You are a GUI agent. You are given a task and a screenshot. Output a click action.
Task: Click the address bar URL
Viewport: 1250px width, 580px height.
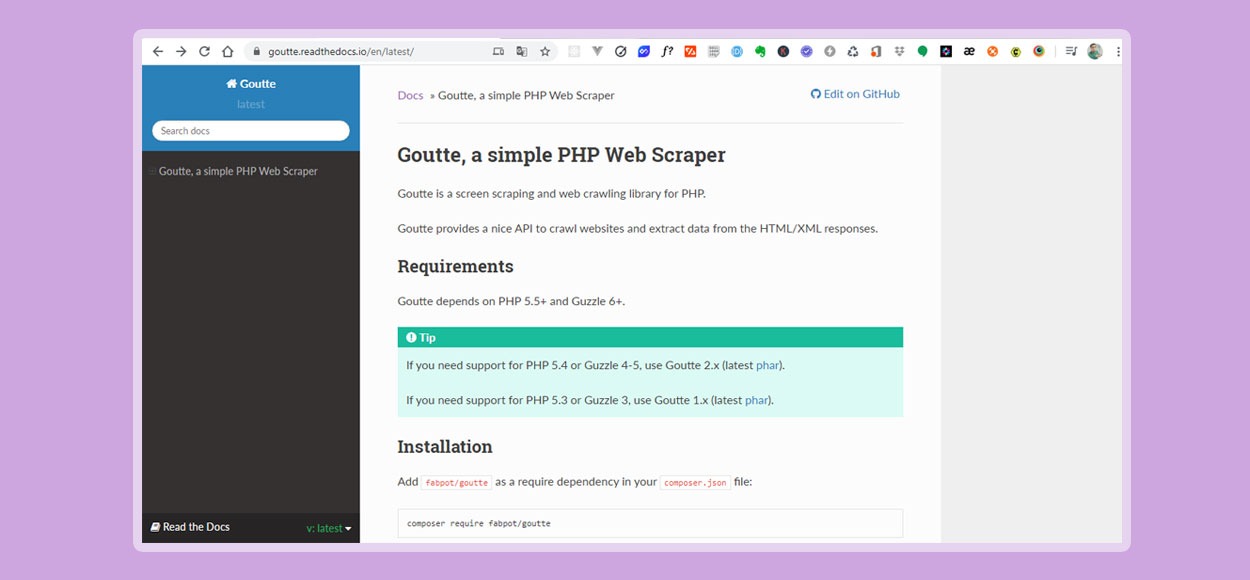coord(340,51)
